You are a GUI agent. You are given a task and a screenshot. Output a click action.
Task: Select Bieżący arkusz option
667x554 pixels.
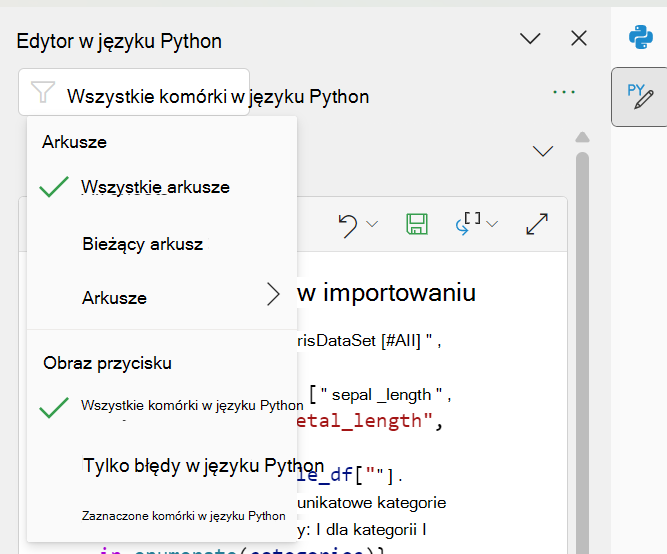[162, 244]
